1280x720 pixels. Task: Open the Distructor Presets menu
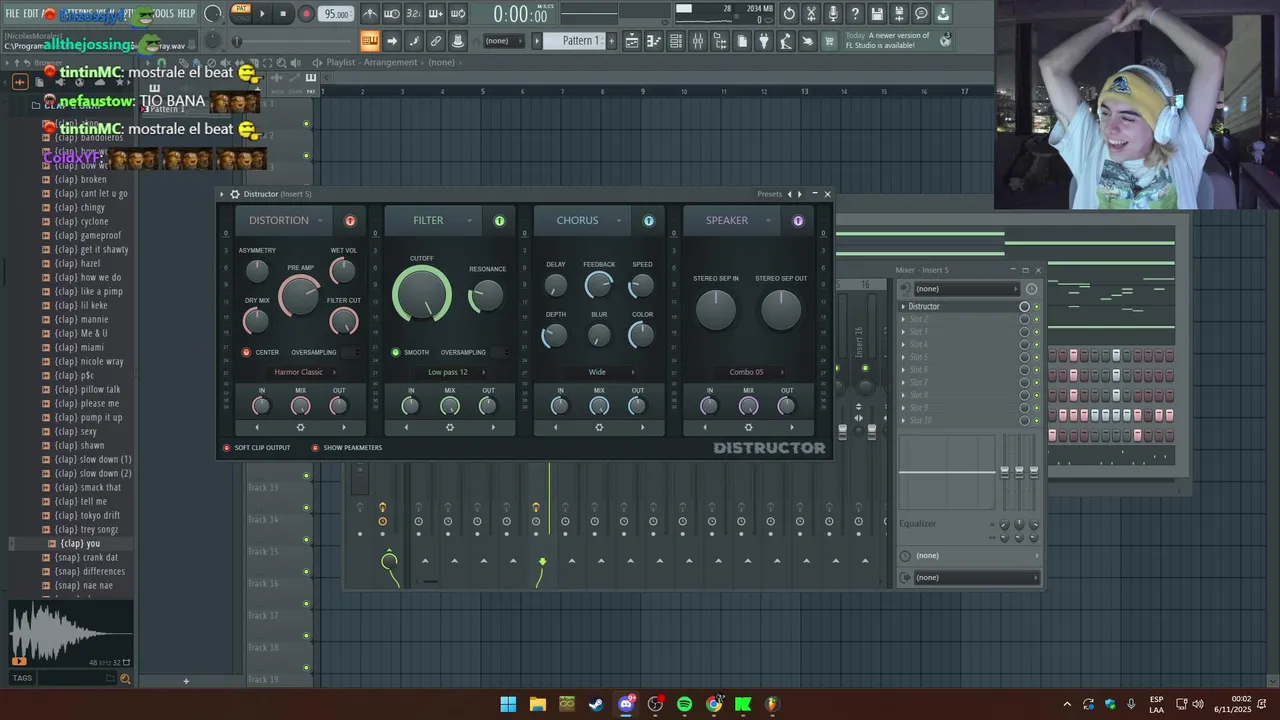[x=769, y=194]
